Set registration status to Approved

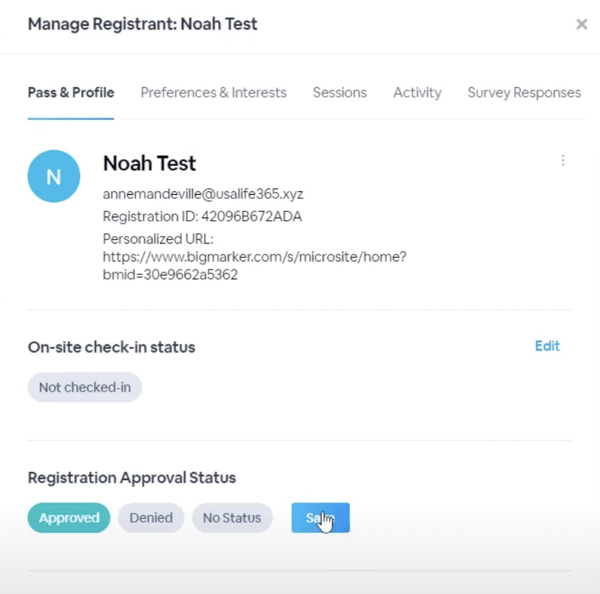point(69,518)
